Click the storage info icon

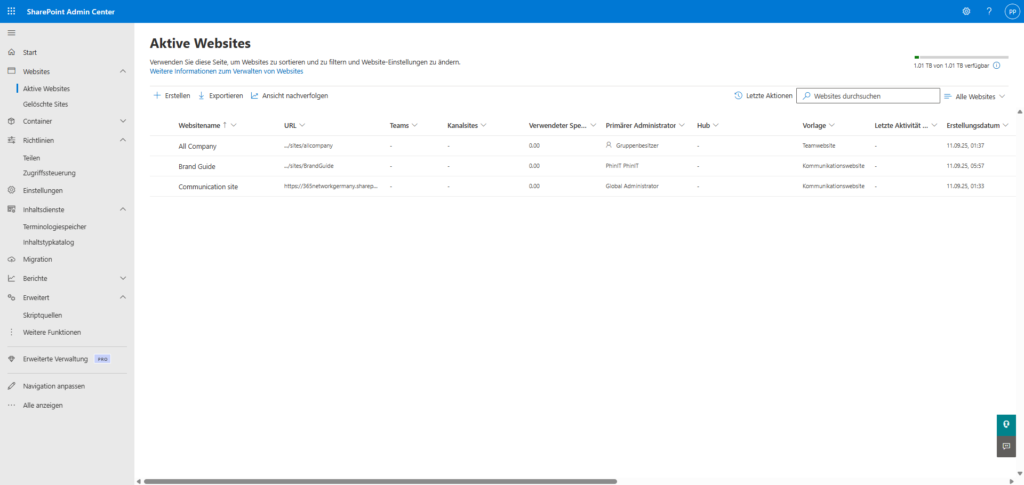[996, 65]
